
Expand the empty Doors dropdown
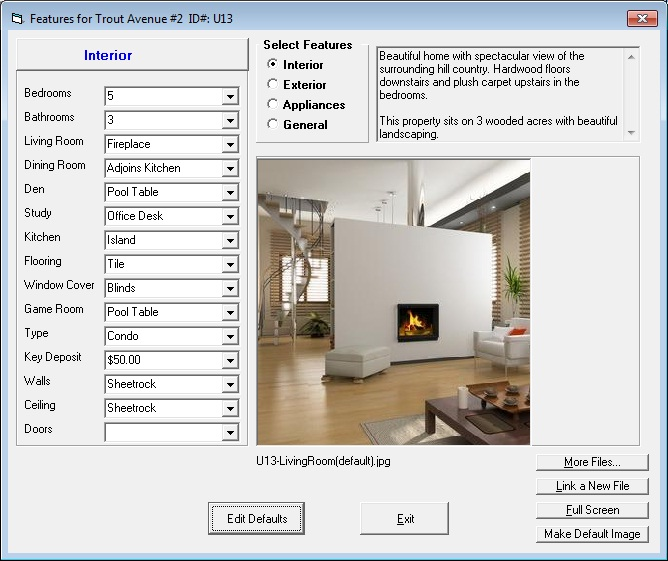(x=230, y=432)
